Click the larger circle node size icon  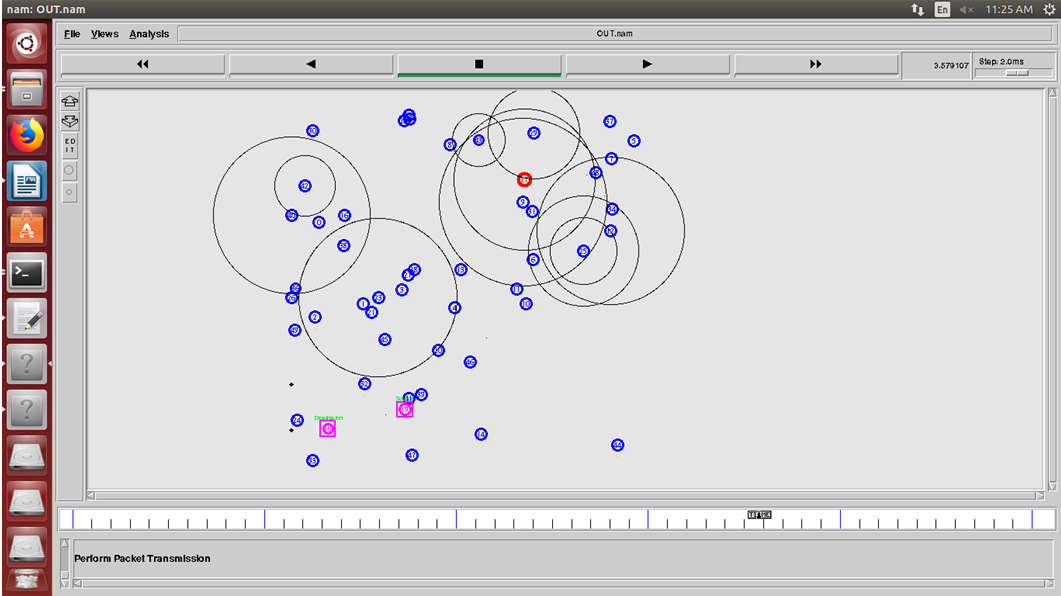coord(70,171)
